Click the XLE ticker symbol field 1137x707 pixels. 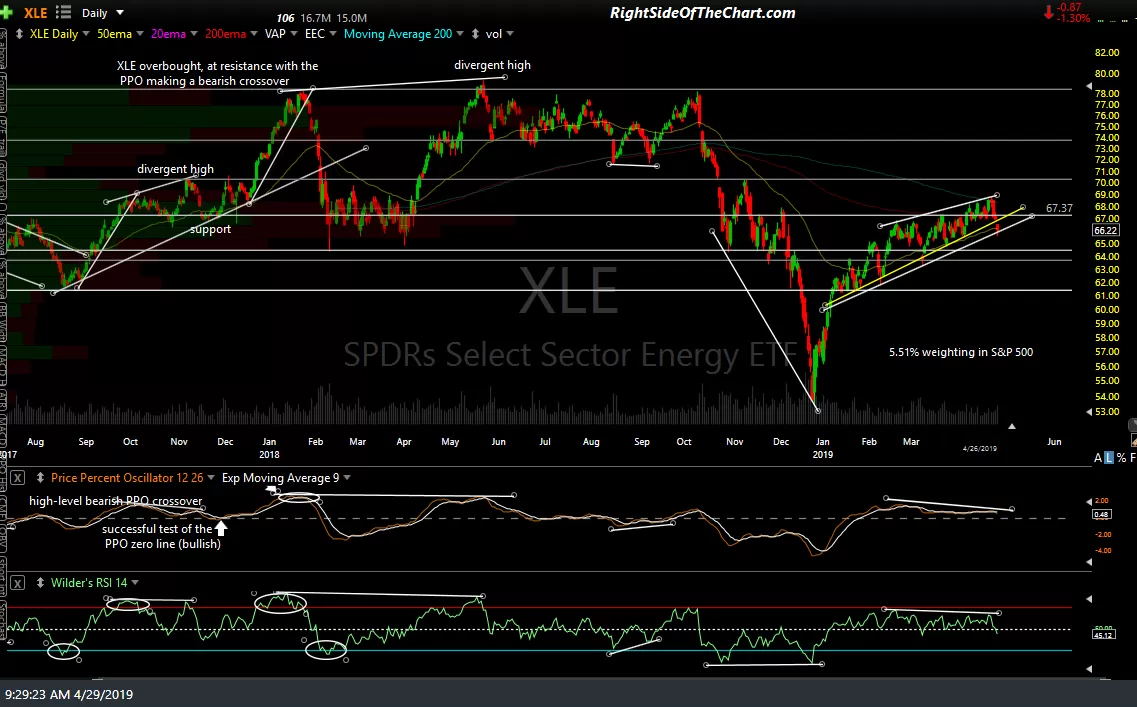click(x=35, y=13)
